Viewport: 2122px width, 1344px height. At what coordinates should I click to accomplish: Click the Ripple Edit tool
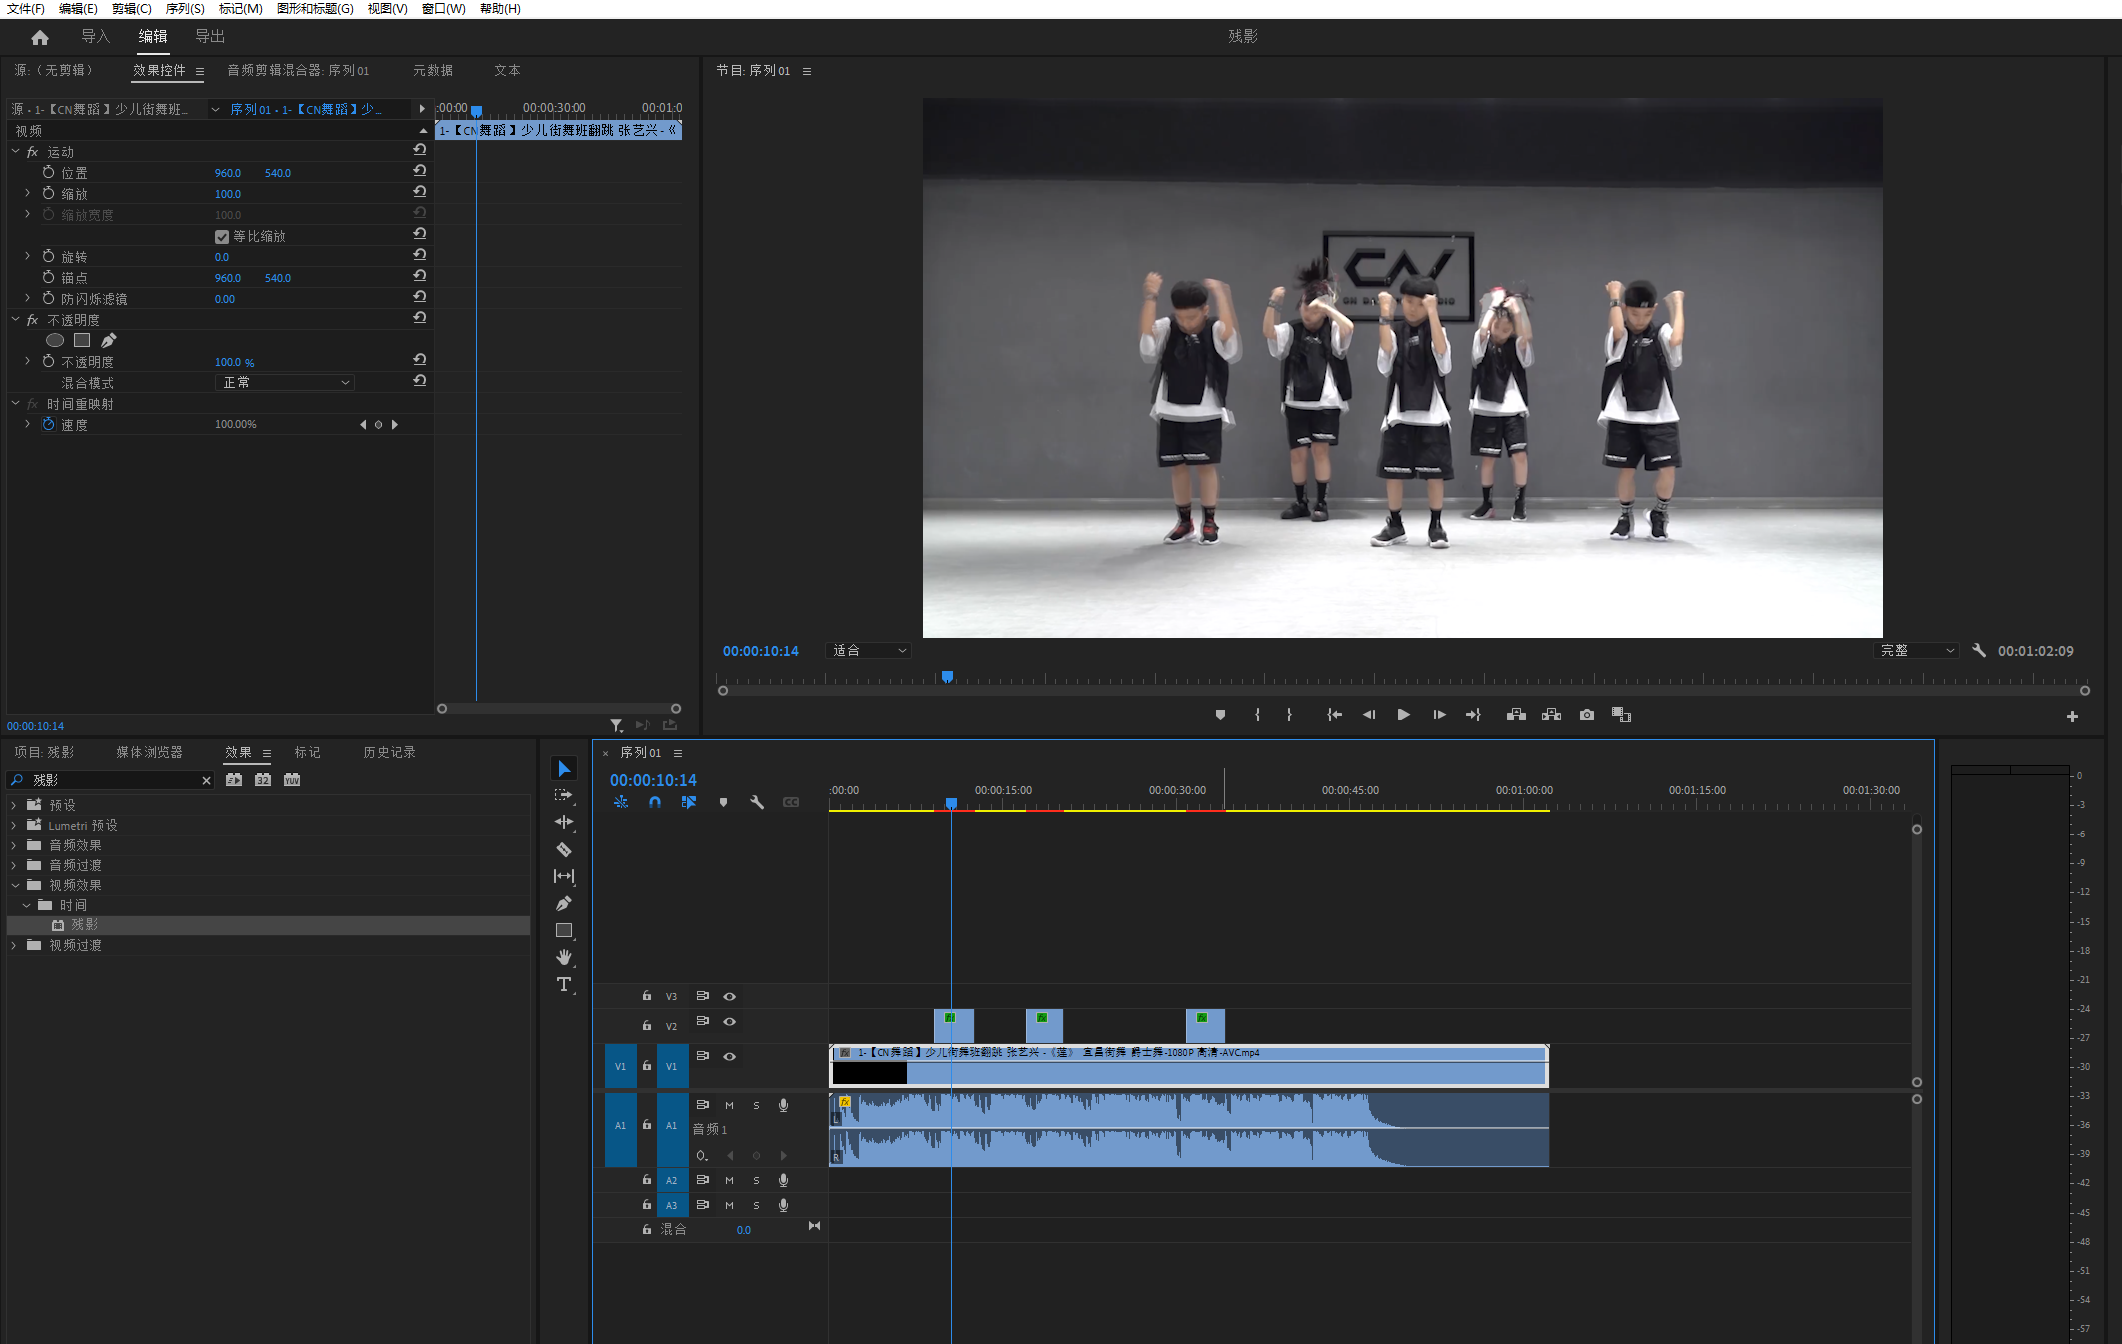coord(564,822)
